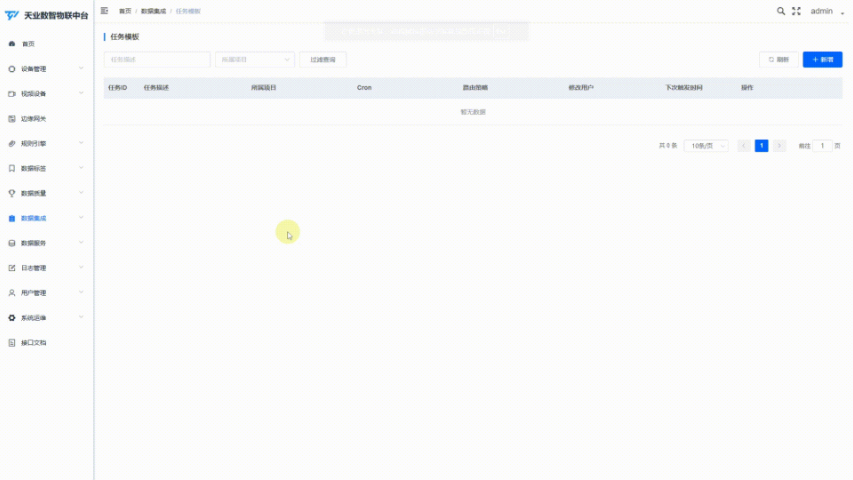Expand the 数据服务 menu chevron
Image resolution: width=853 pixels, height=480 pixels.
(x=81, y=243)
